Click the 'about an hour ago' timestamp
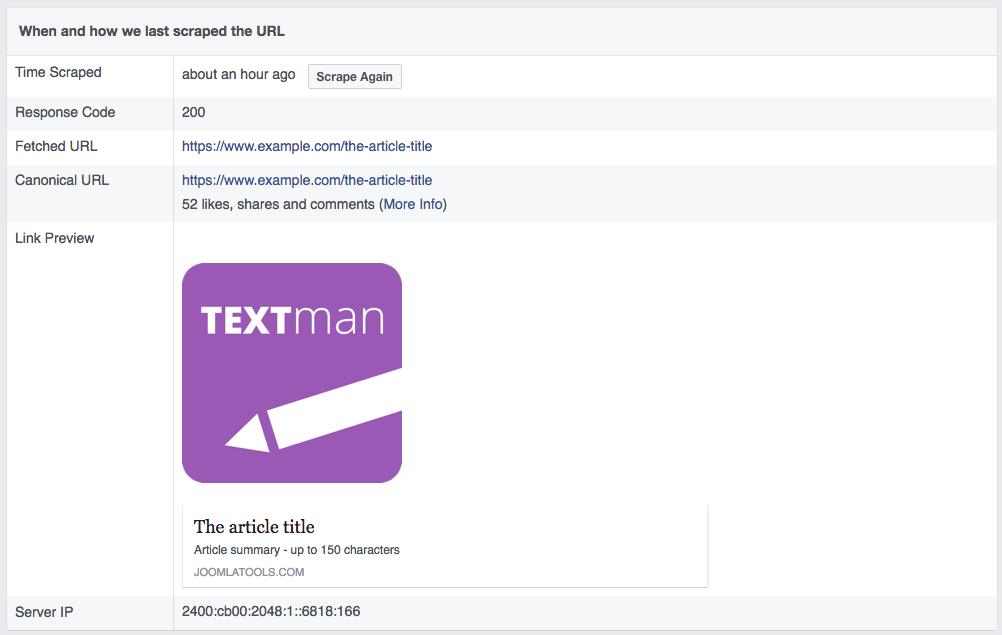 pyautogui.click(x=238, y=75)
